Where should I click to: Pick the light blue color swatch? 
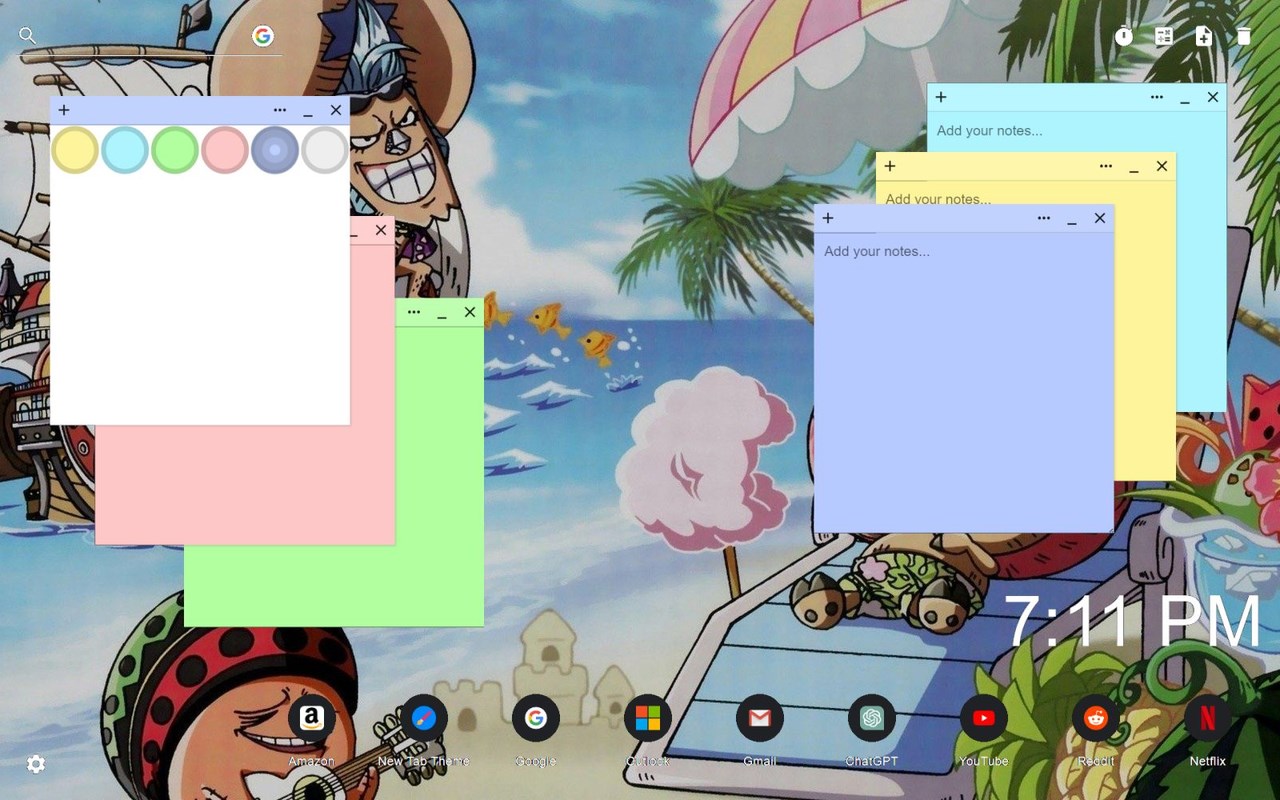(x=125, y=150)
